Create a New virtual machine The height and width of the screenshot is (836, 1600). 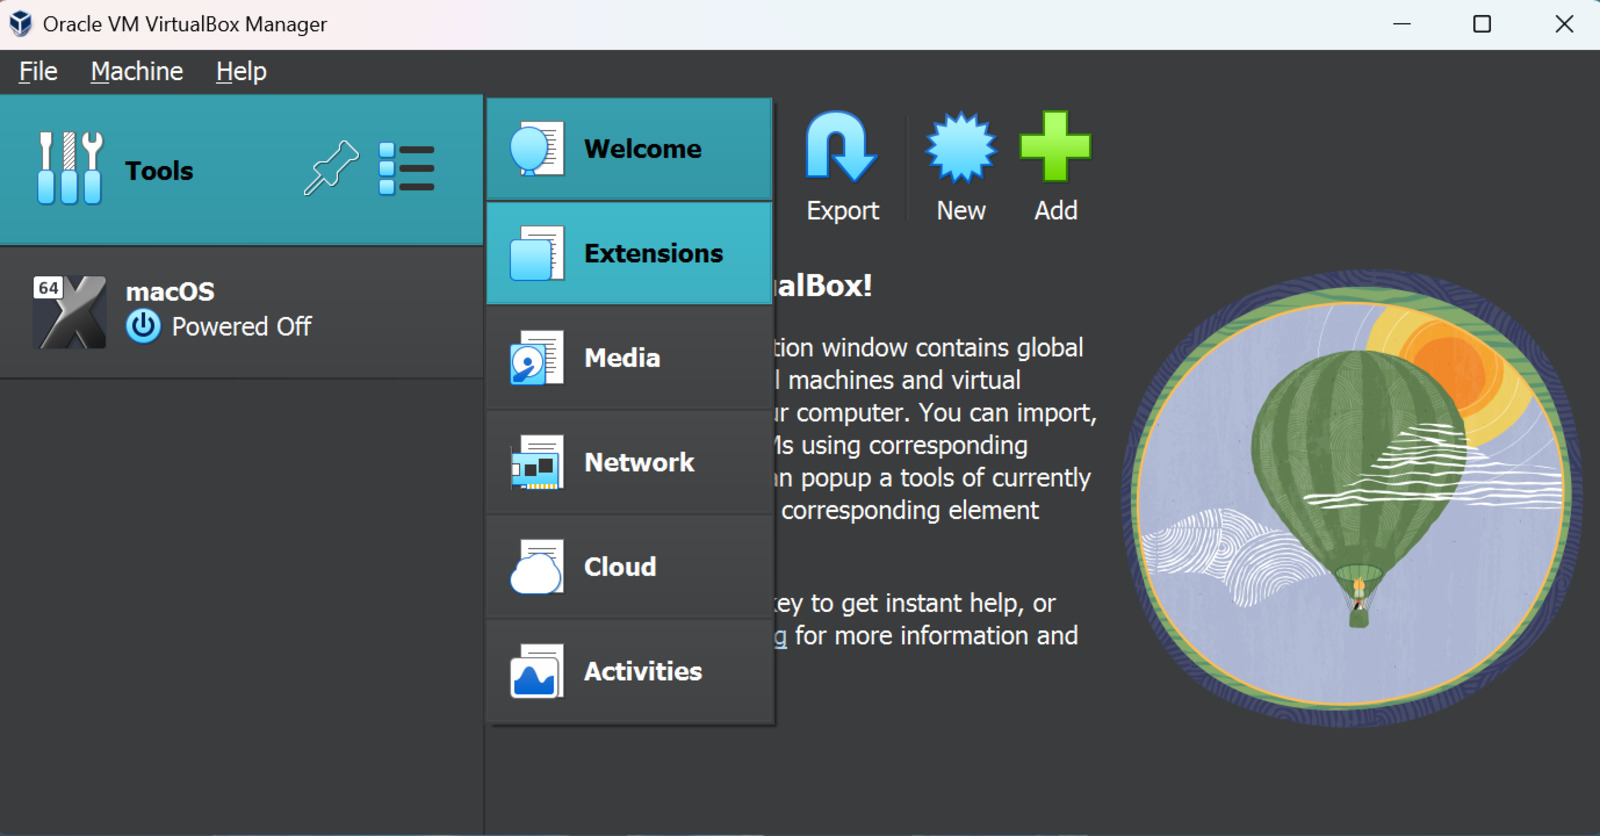(961, 167)
